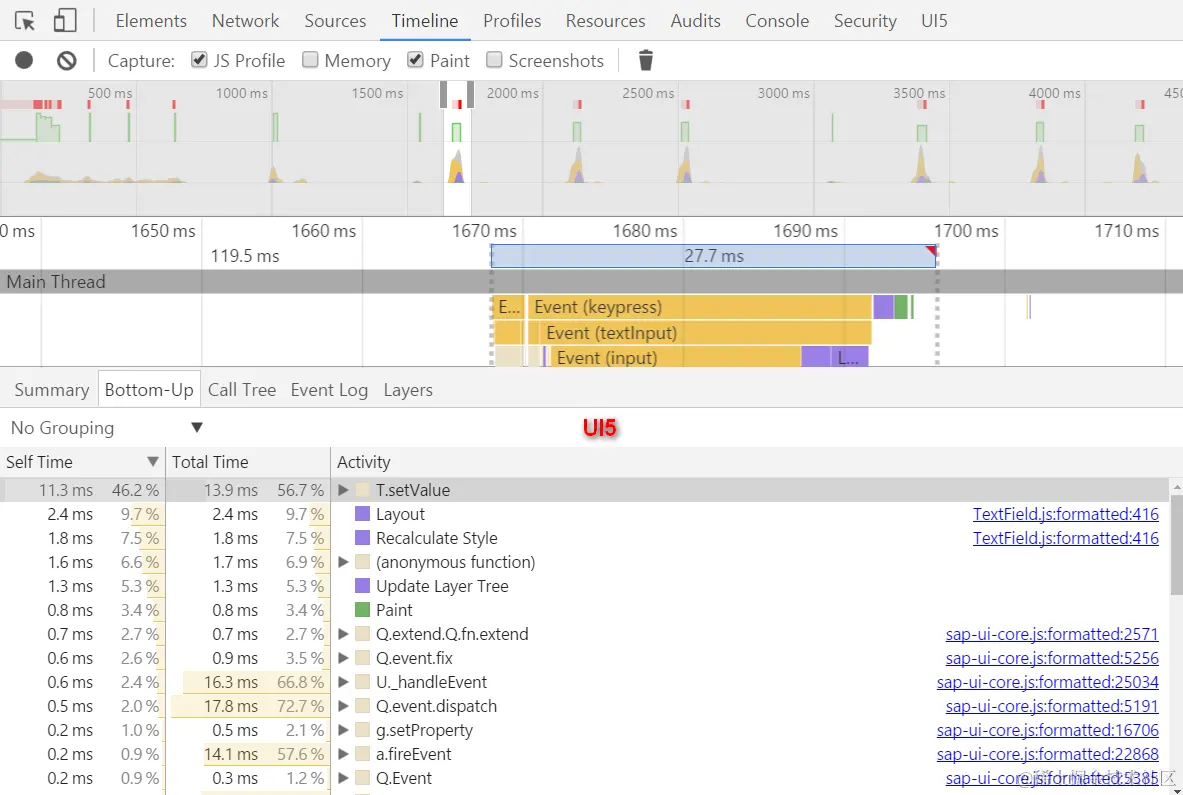Enable the Memory capture checkbox
The width and height of the screenshot is (1183, 795).
tap(309, 60)
